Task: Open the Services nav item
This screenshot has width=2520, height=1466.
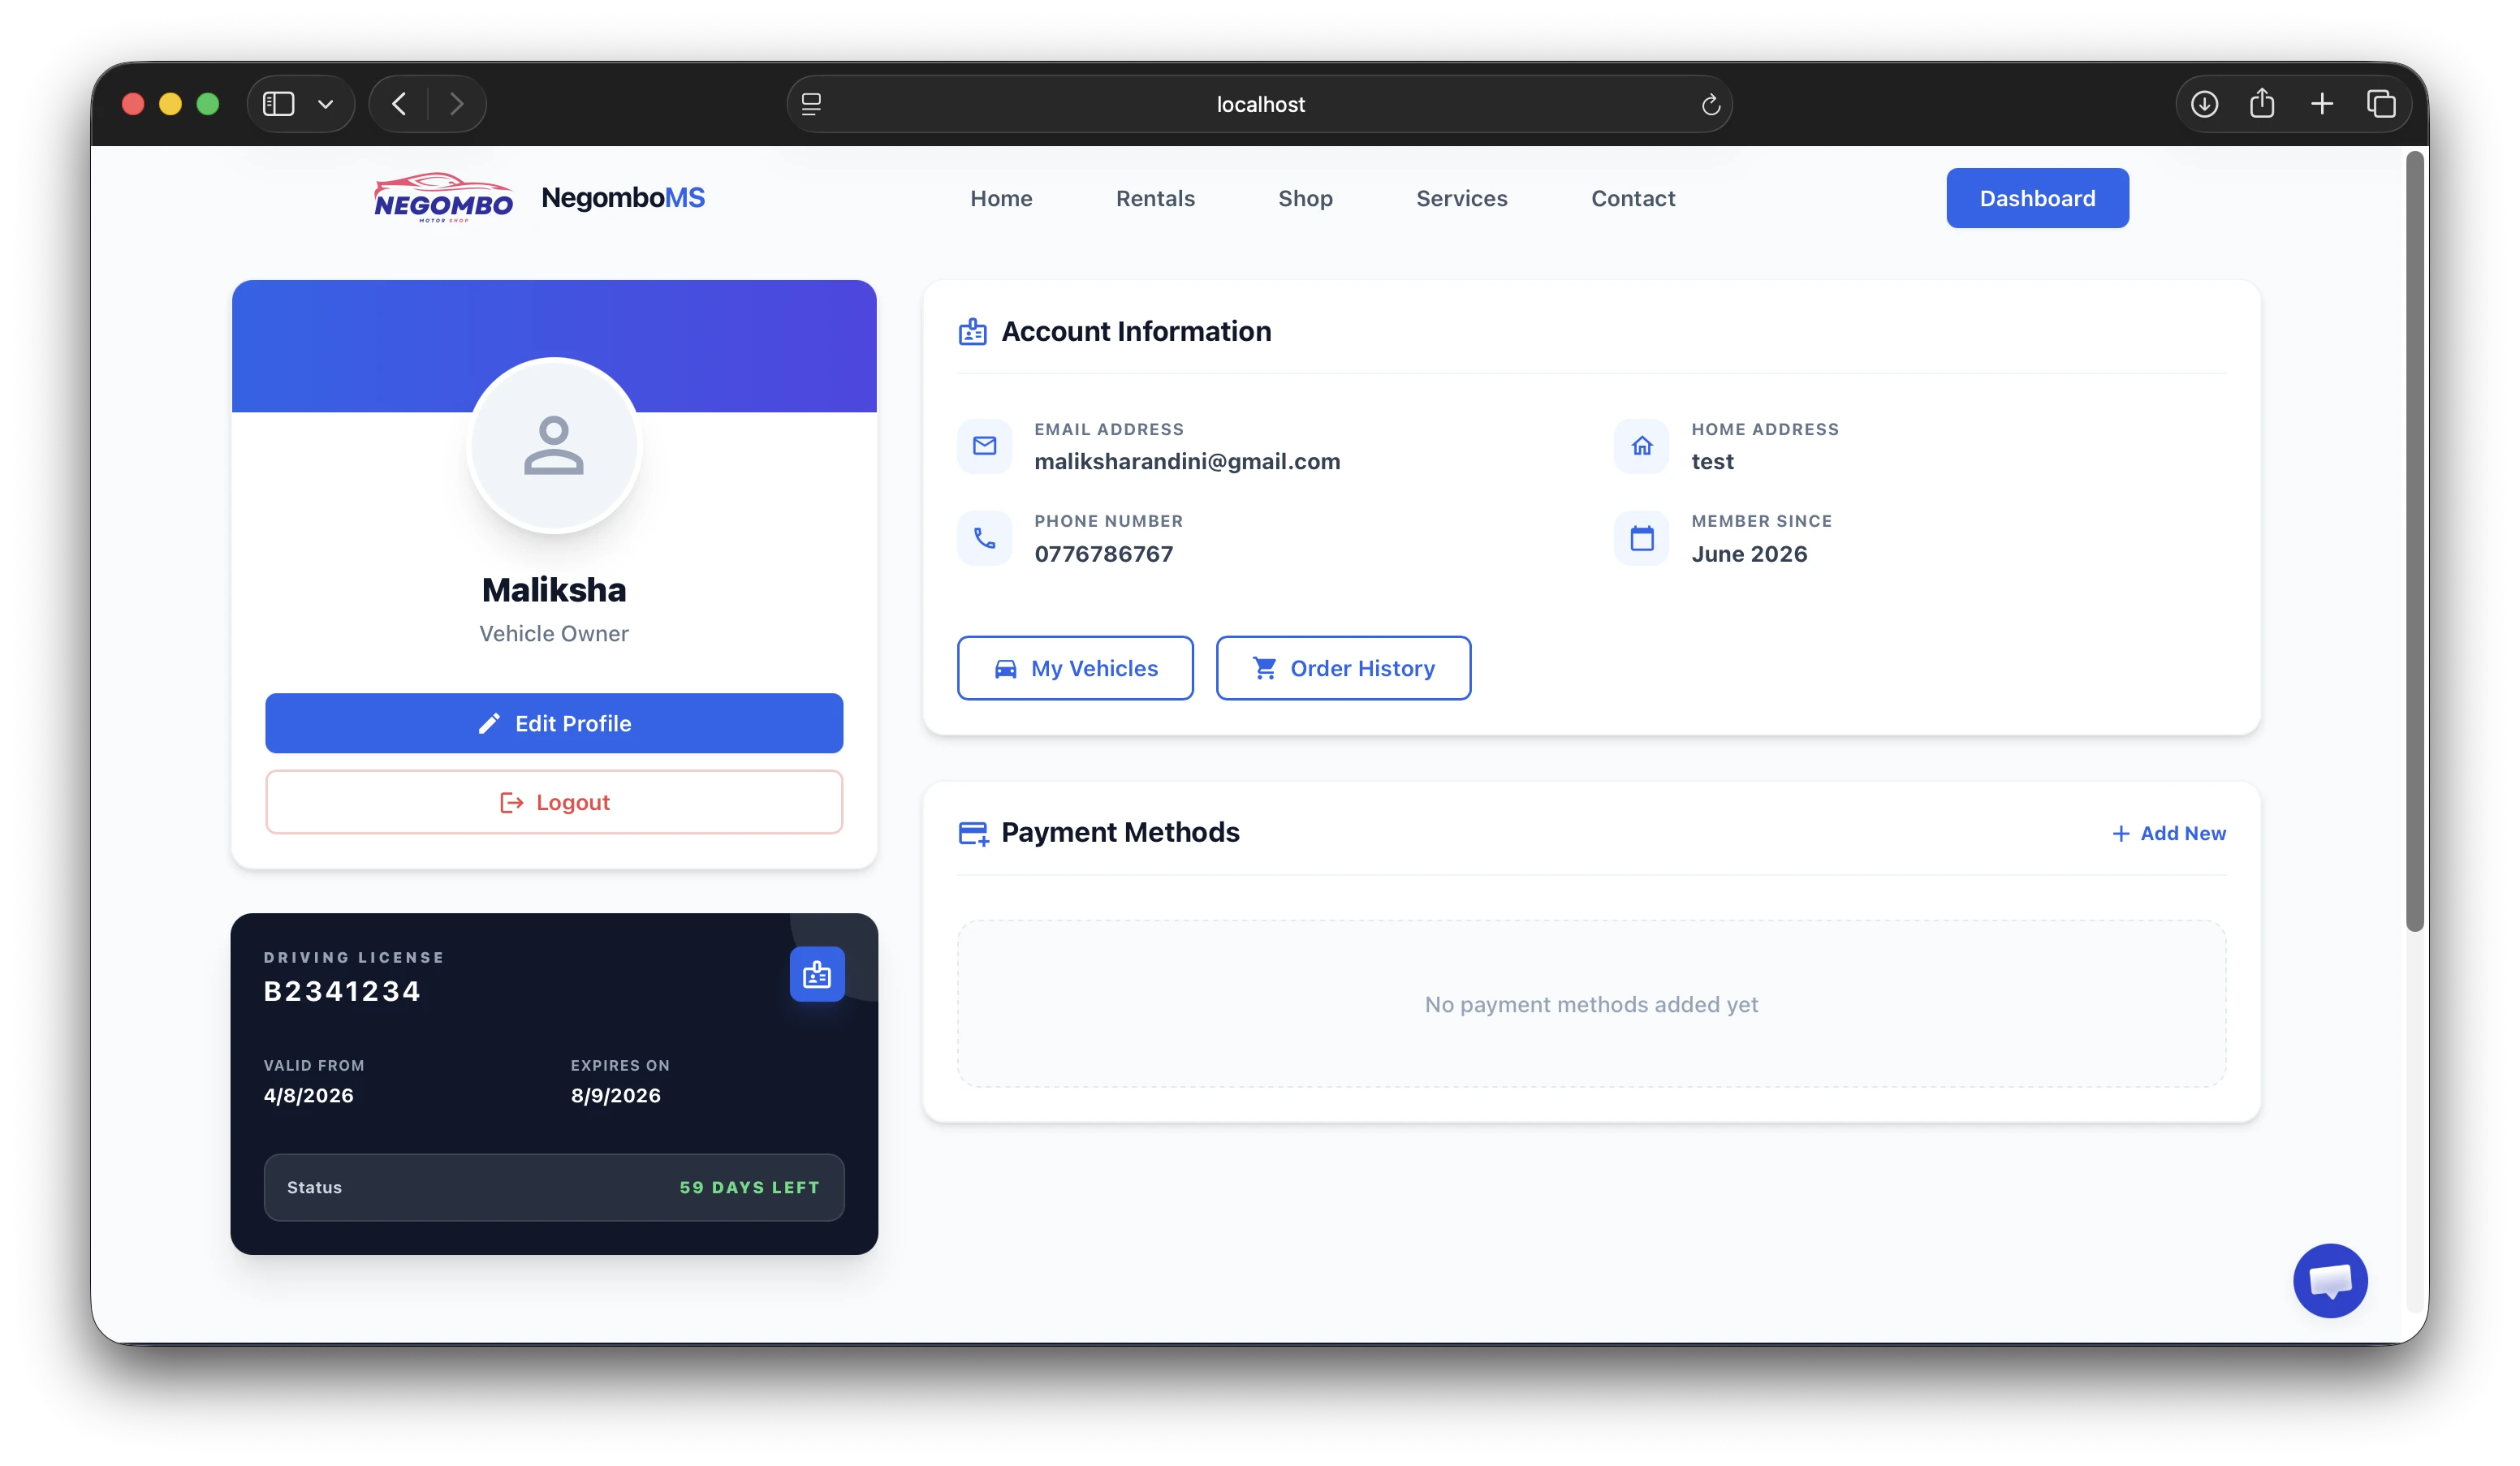Action: tap(1461, 198)
